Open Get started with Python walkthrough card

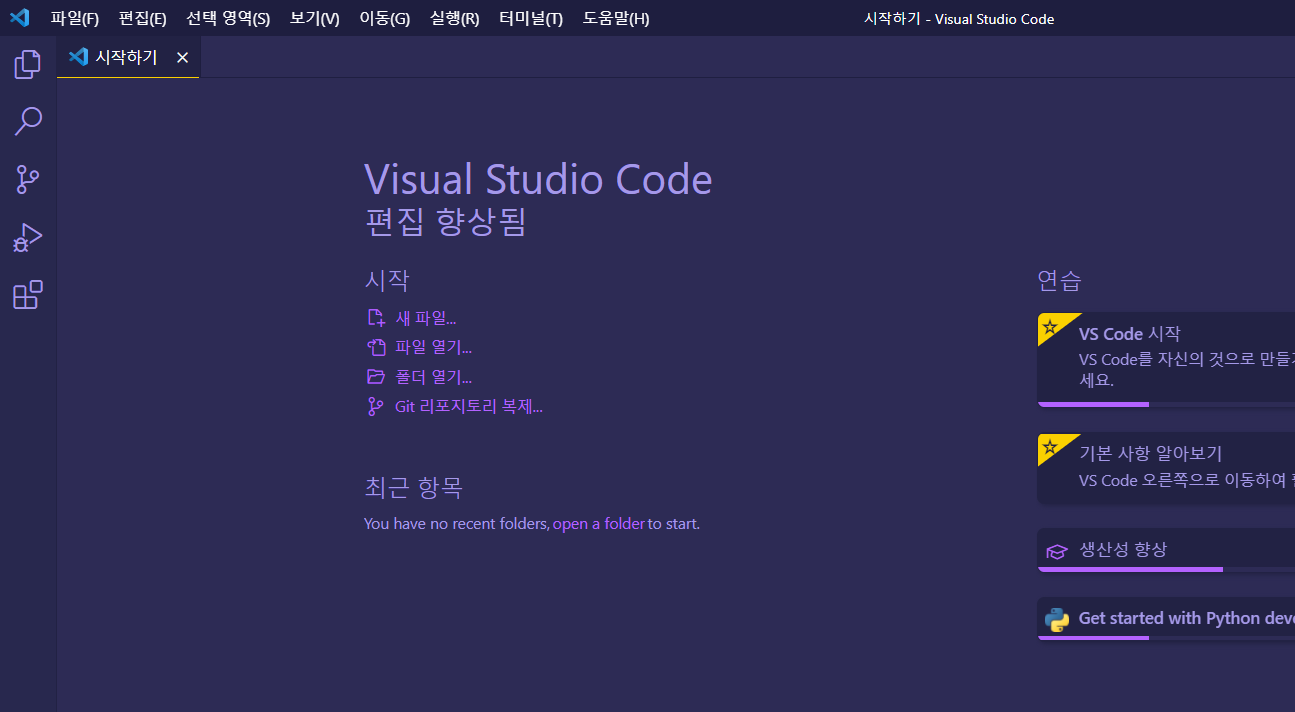point(1166,618)
